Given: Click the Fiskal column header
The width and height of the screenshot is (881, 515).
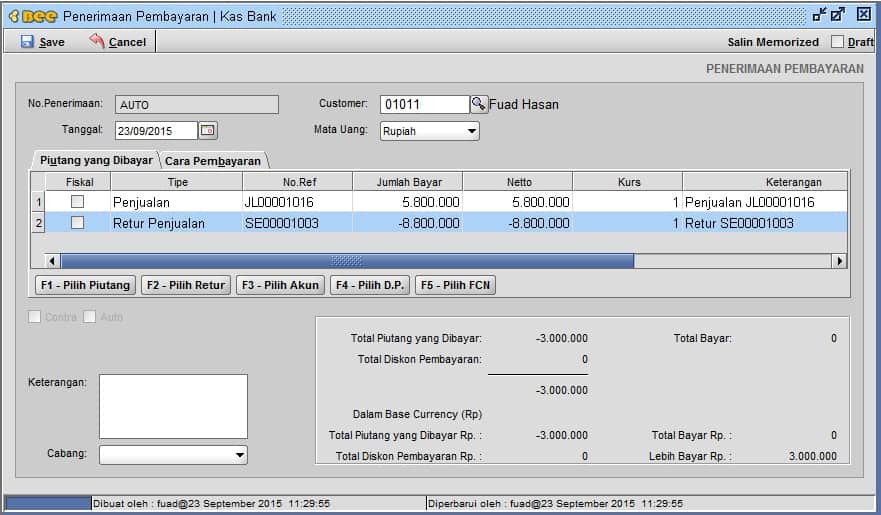Looking at the screenshot, I should 79,182.
